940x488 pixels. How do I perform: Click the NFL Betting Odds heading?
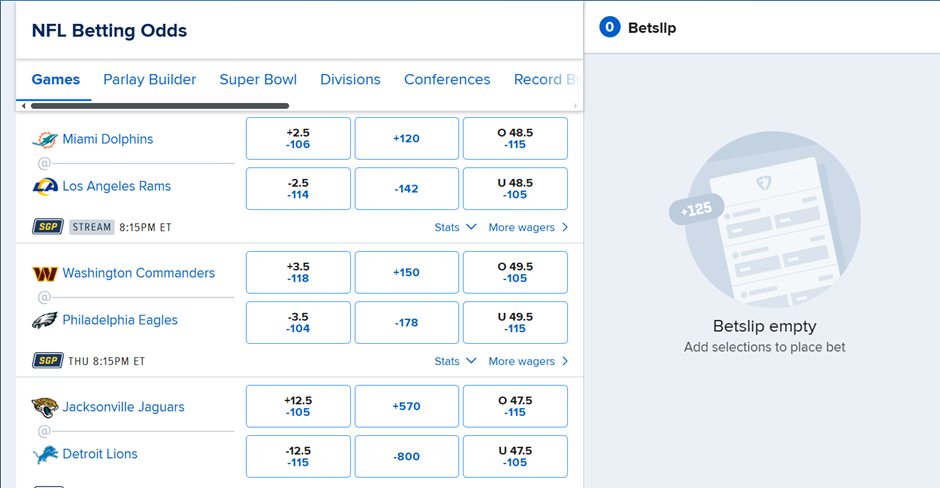[x=109, y=31]
